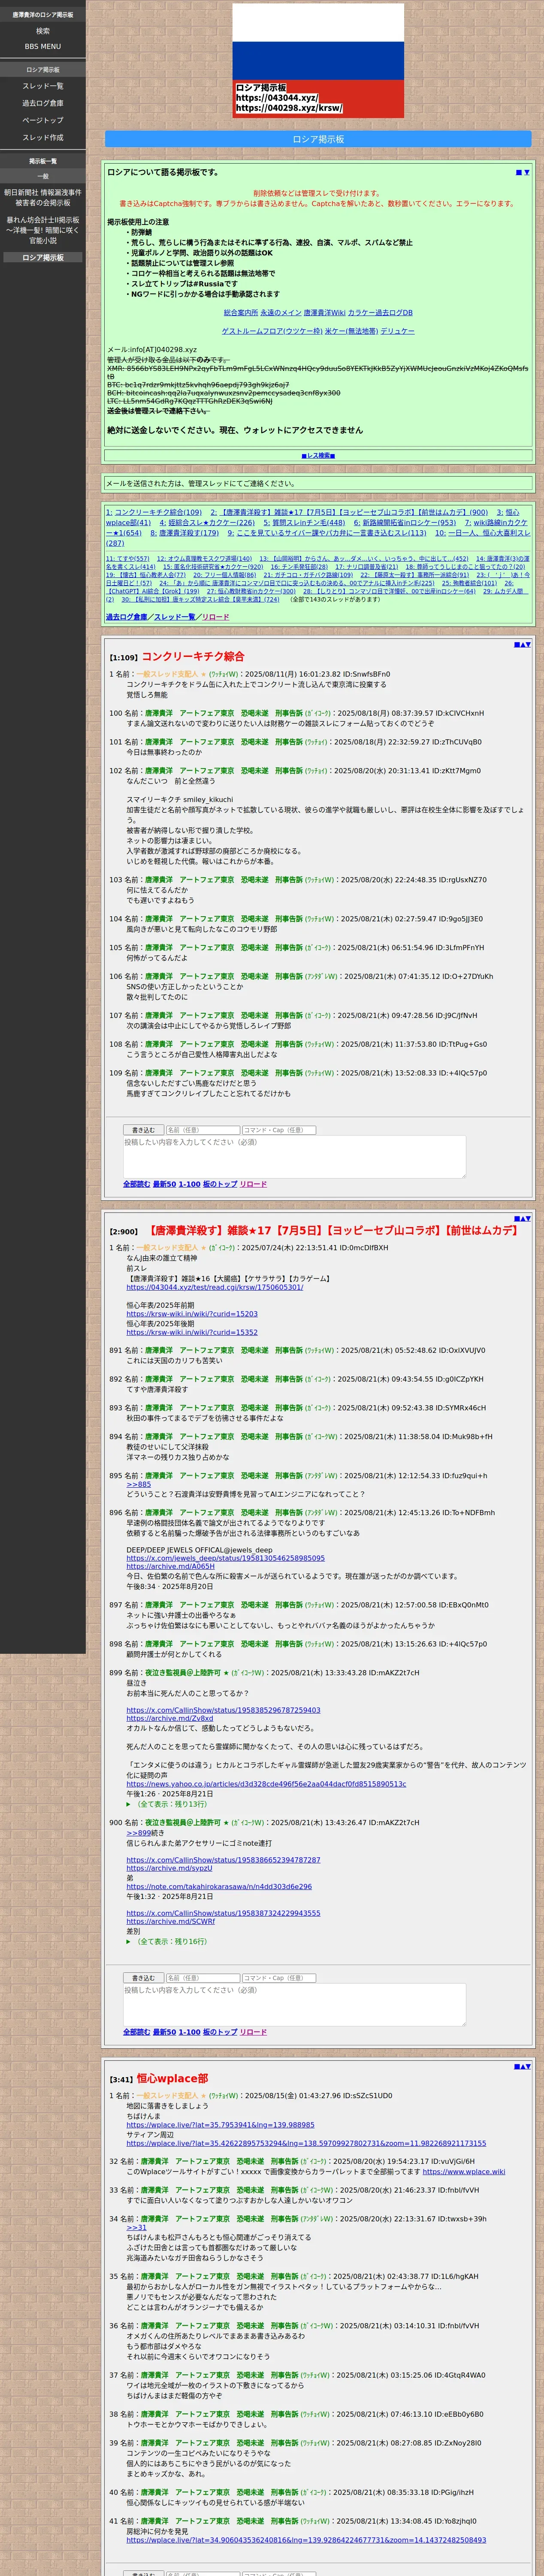Screen dimensions: 544x2576
Task: Click the Russian flag banner image
Action: [x=318, y=61]
